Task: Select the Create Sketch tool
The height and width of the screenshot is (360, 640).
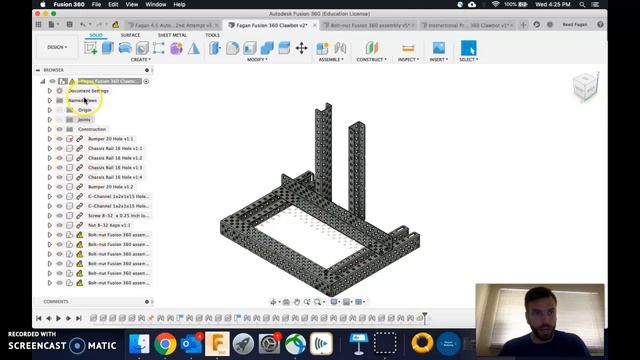Action: point(90,48)
